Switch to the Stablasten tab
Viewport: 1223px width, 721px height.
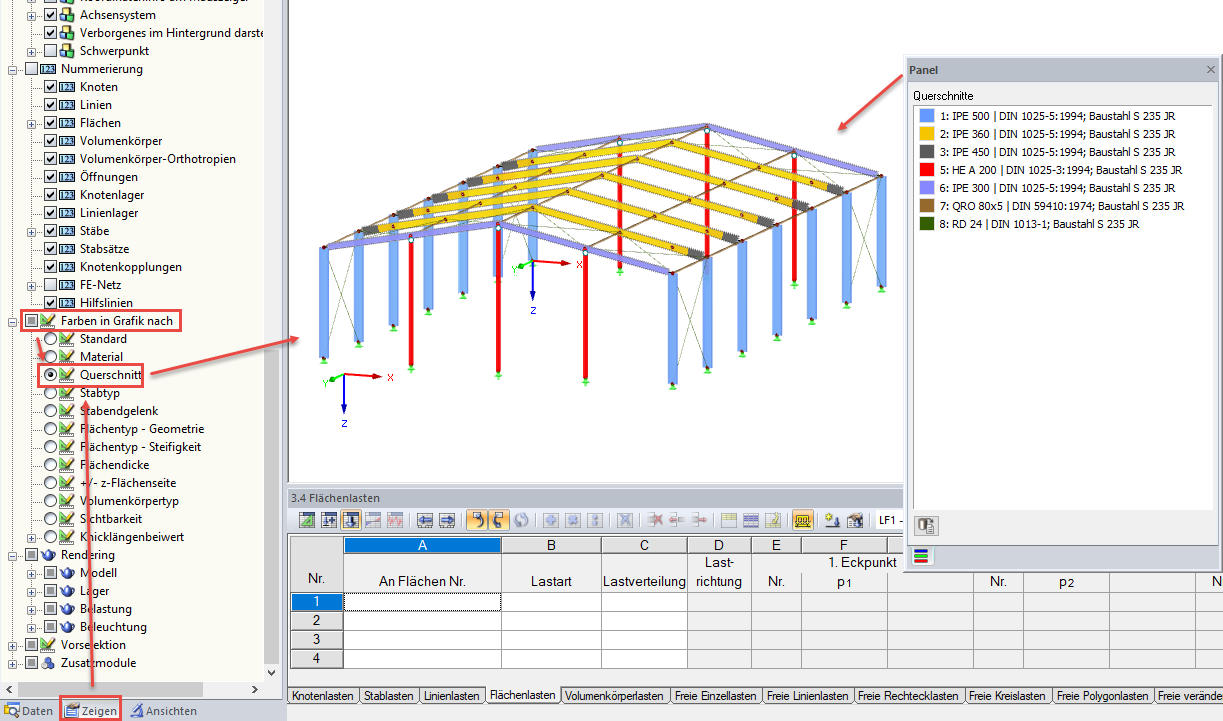pos(388,696)
